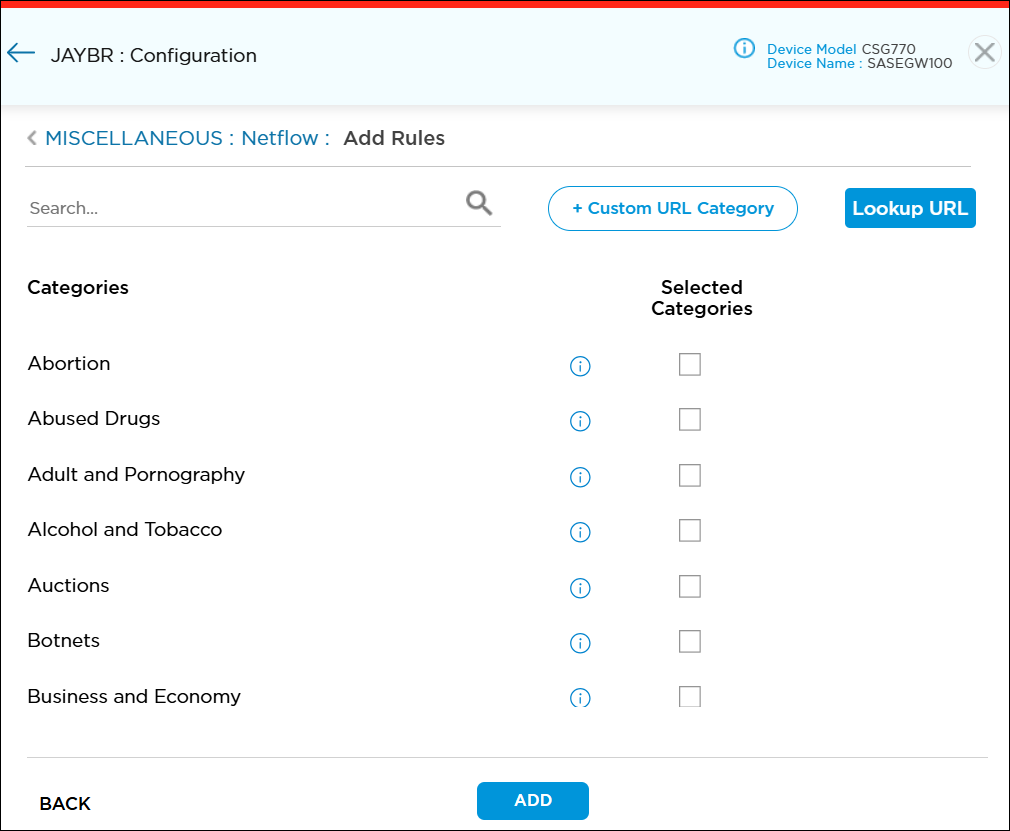
Task: Collapse using the breadcrumb back chevron
Action: [x=31, y=138]
